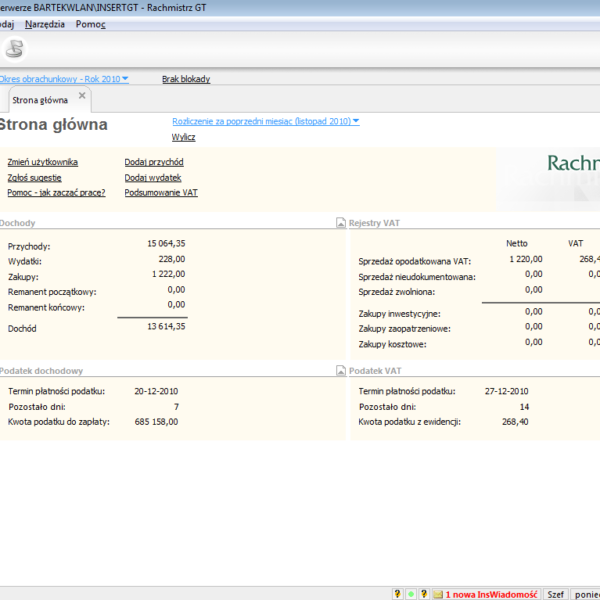The image size is (600, 600).
Task: Click the Dodaj przychód link
Action: [x=154, y=162]
